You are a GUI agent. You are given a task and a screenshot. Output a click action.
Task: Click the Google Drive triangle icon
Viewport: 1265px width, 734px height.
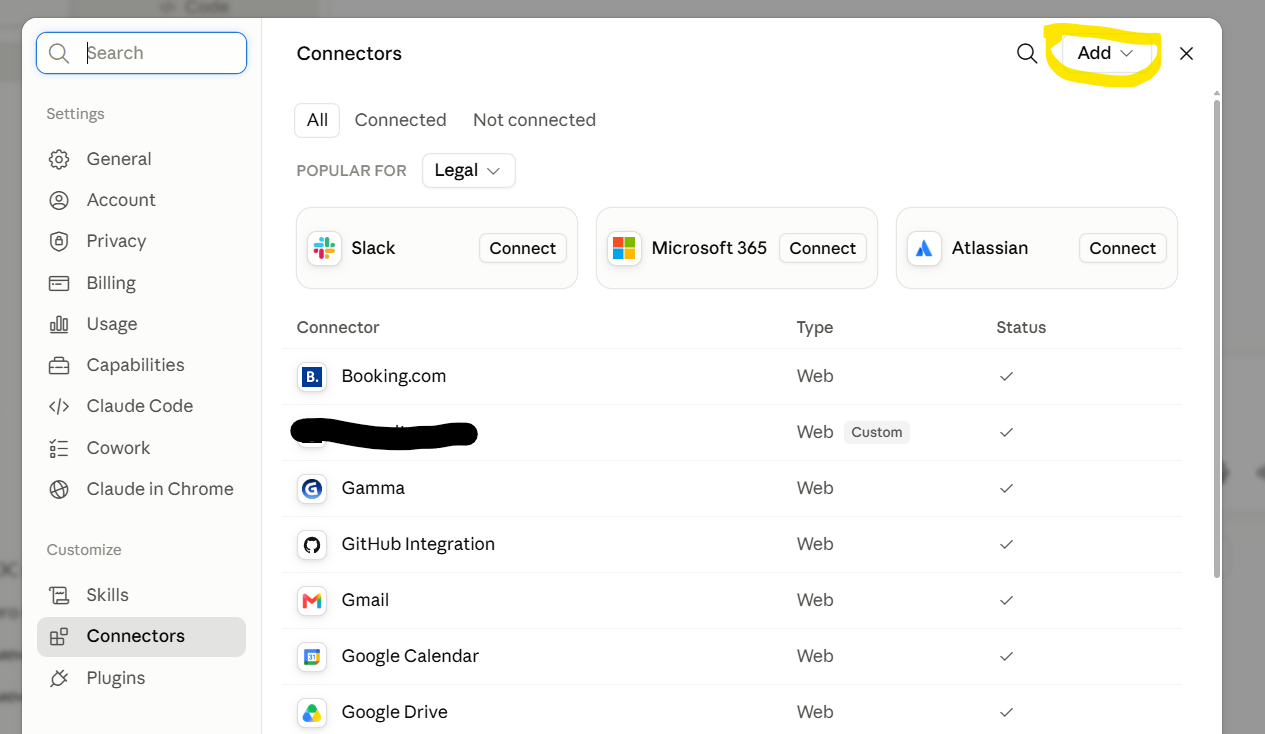312,713
